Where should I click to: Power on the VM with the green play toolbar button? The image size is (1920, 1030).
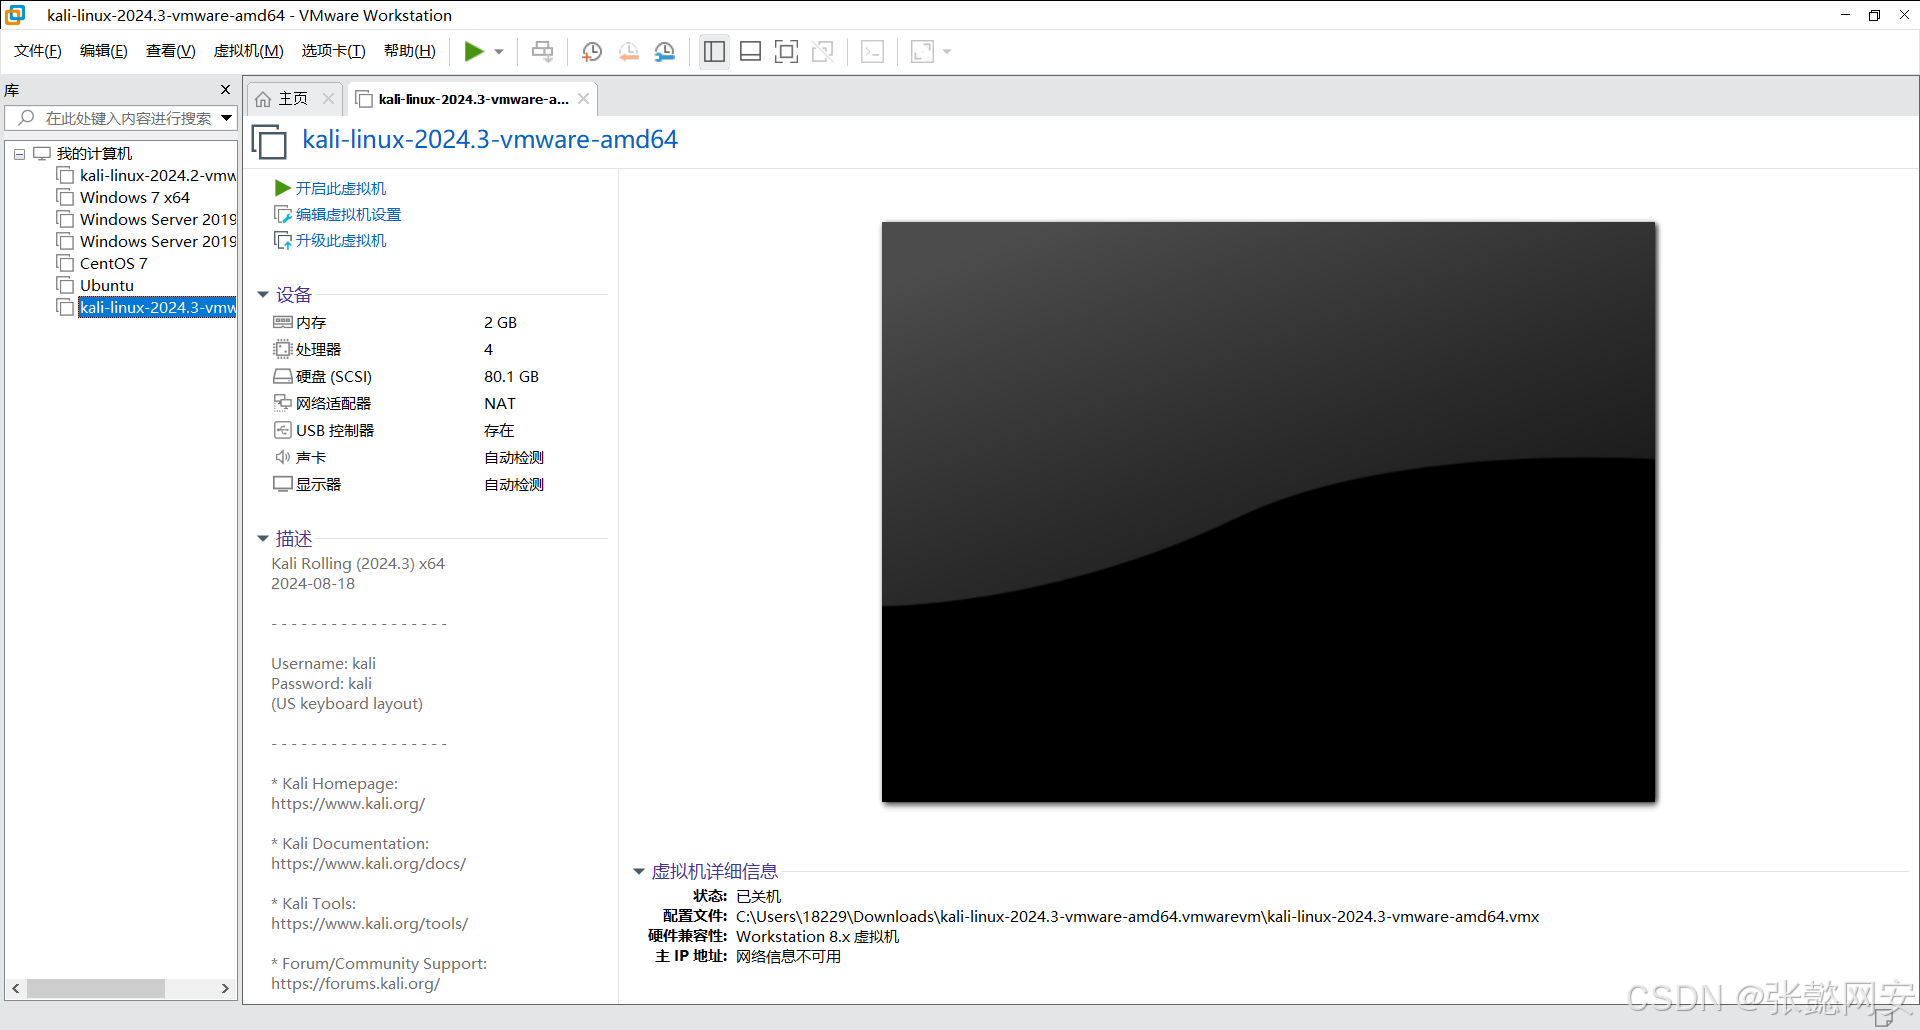[x=474, y=51]
